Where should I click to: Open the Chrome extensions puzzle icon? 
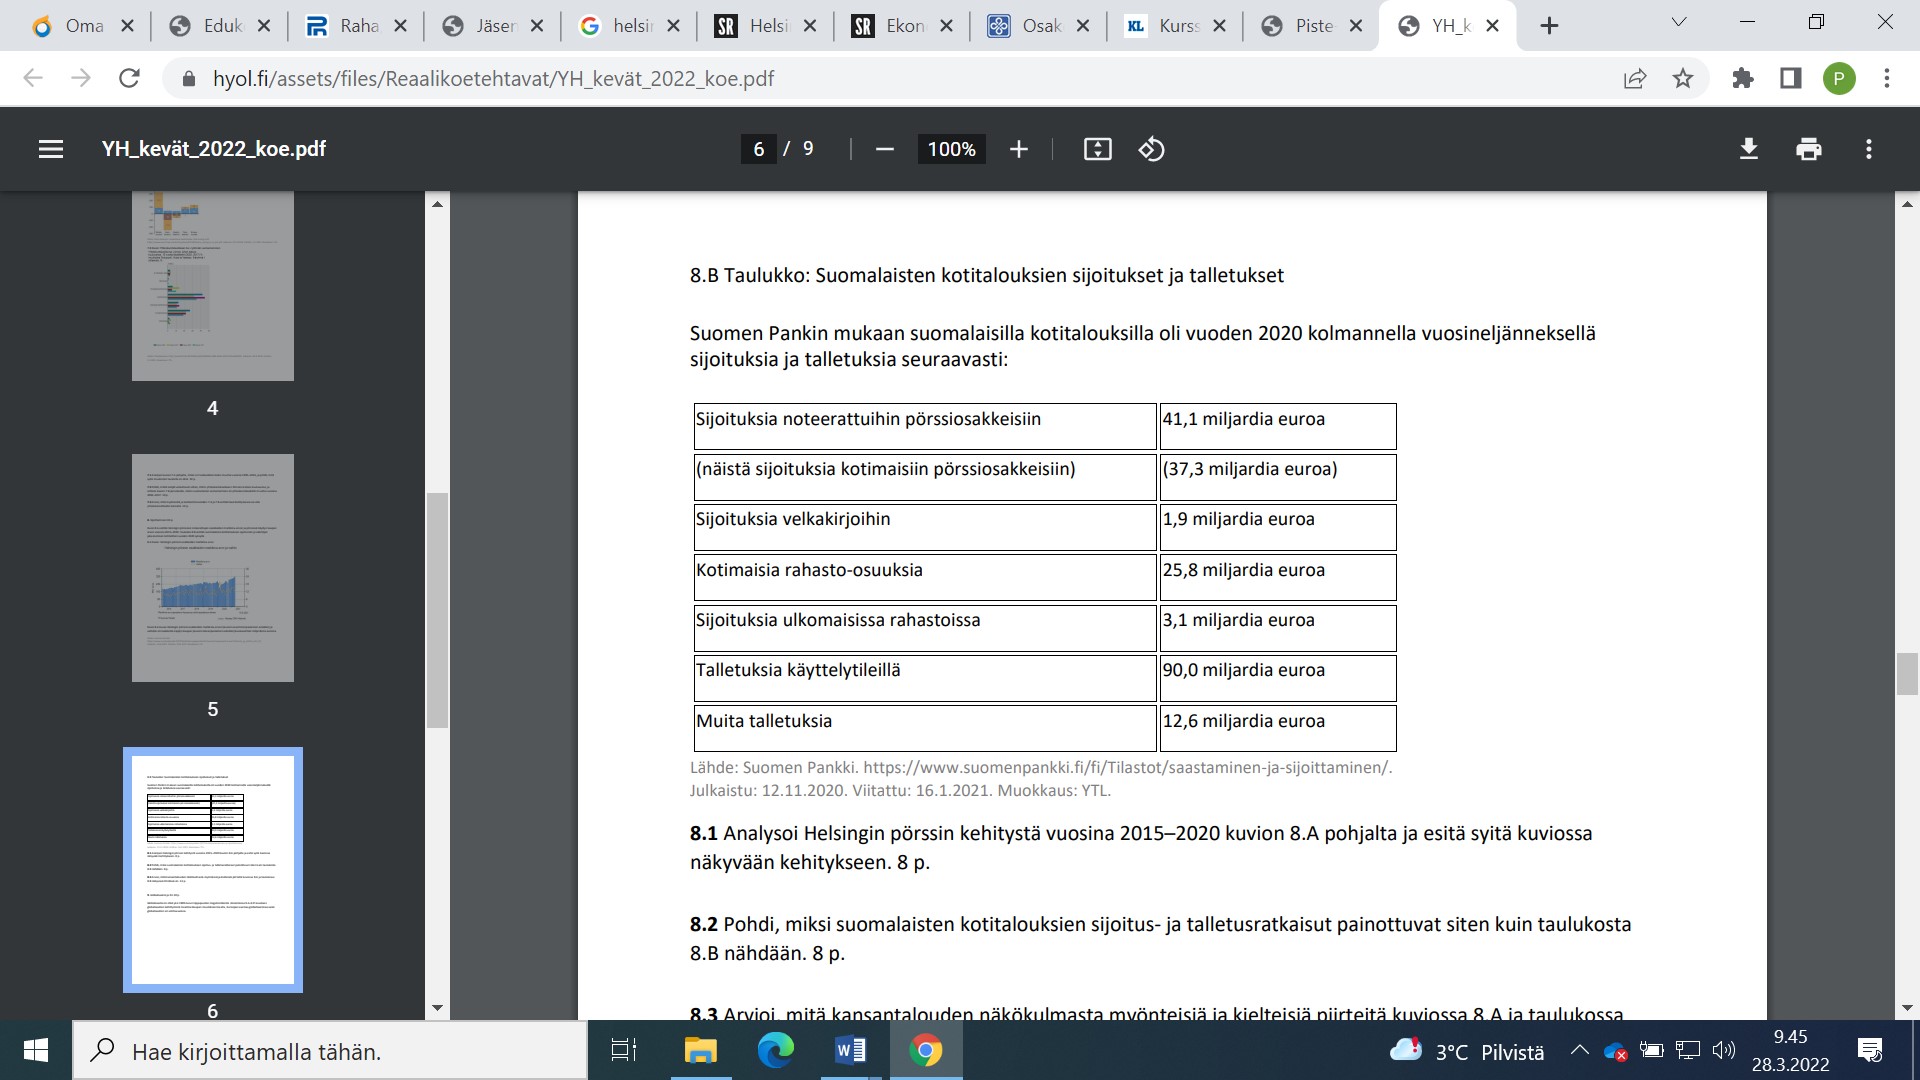coord(1743,78)
